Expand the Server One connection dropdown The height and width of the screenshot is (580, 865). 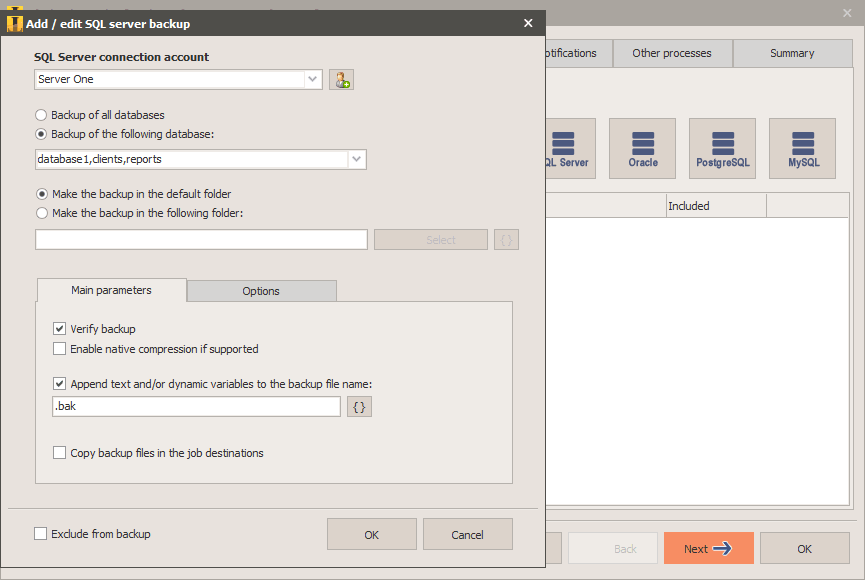pyautogui.click(x=312, y=79)
